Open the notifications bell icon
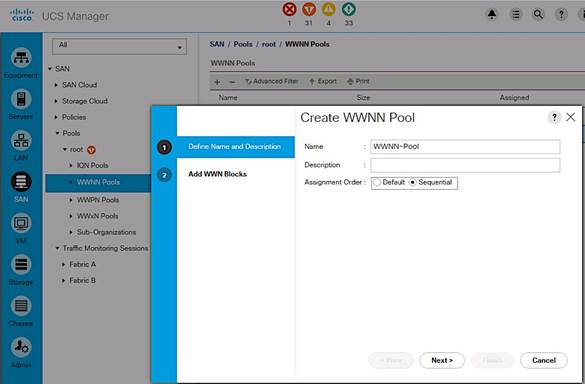 pyautogui.click(x=492, y=15)
